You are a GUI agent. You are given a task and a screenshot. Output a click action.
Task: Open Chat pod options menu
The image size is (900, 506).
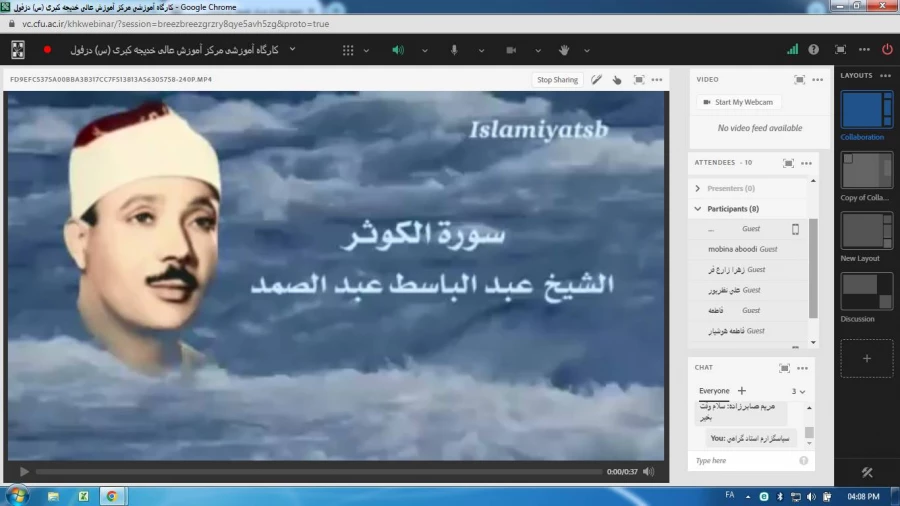point(802,368)
